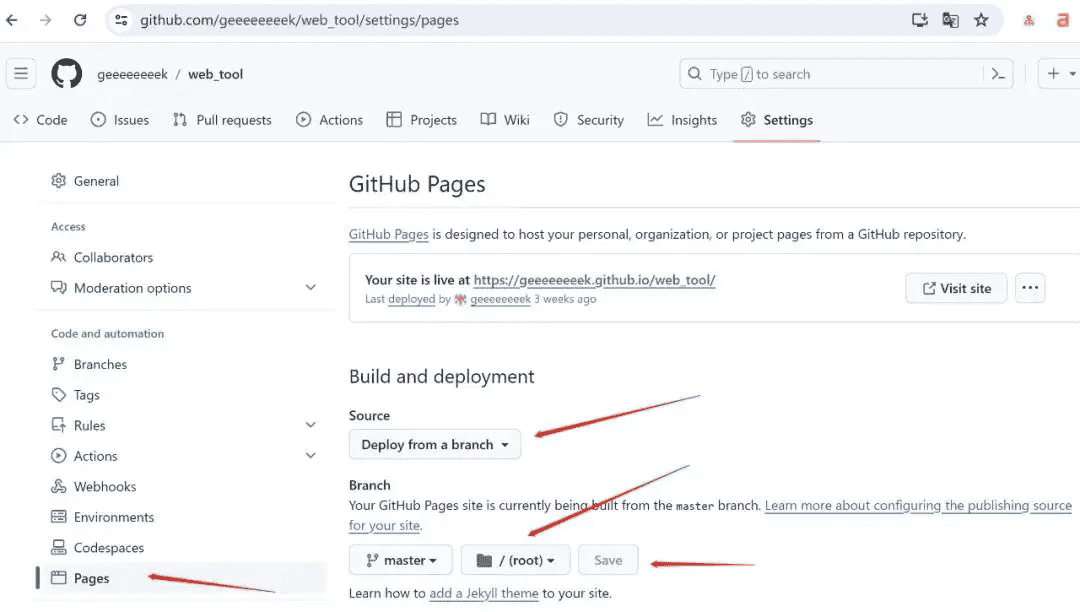Click the browser reload icon
Viewport: 1080px width, 612px height.
pyautogui.click(x=80, y=20)
